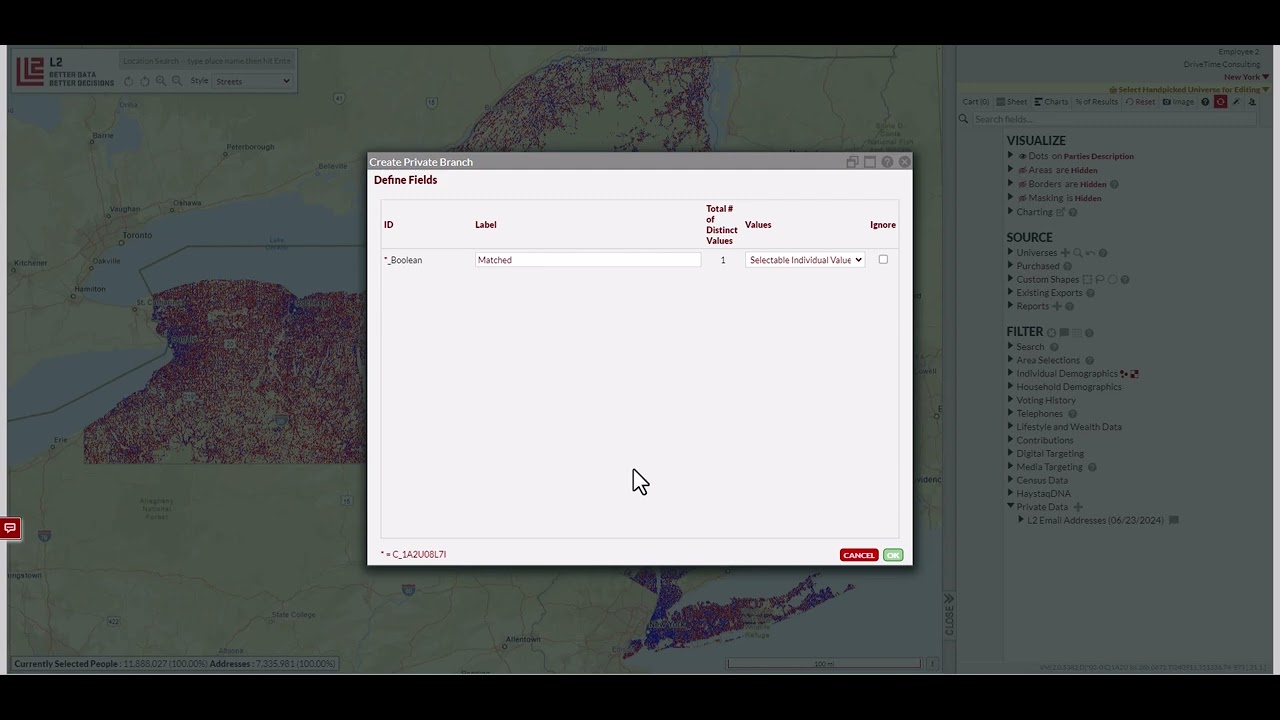The height and width of the screenshot is (720, 1280).
Task: Click the Custom Shapes circle icon
Action: coord(1112,279)
